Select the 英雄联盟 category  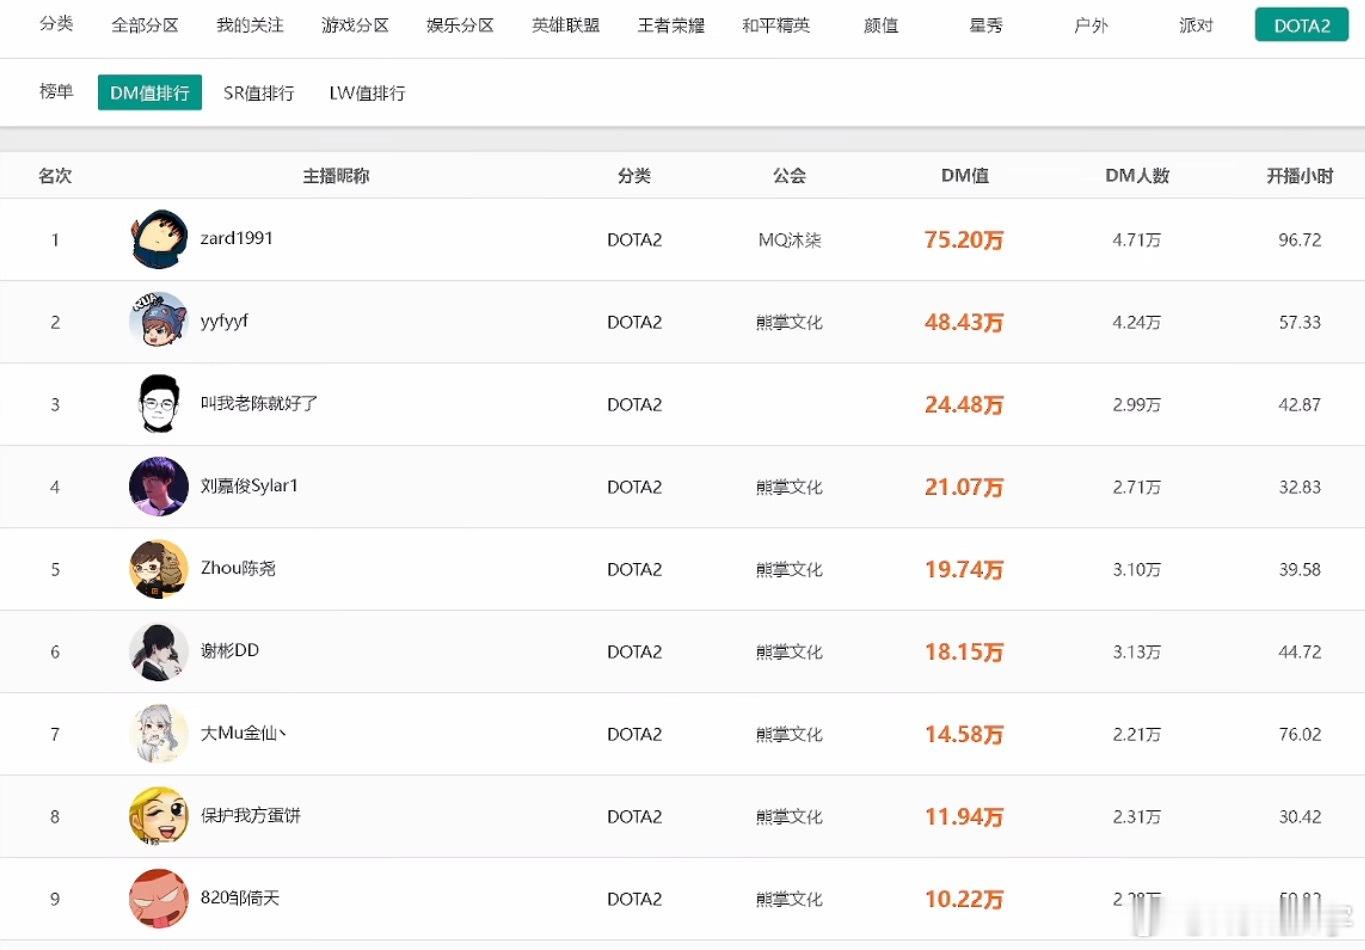(566, 25)
